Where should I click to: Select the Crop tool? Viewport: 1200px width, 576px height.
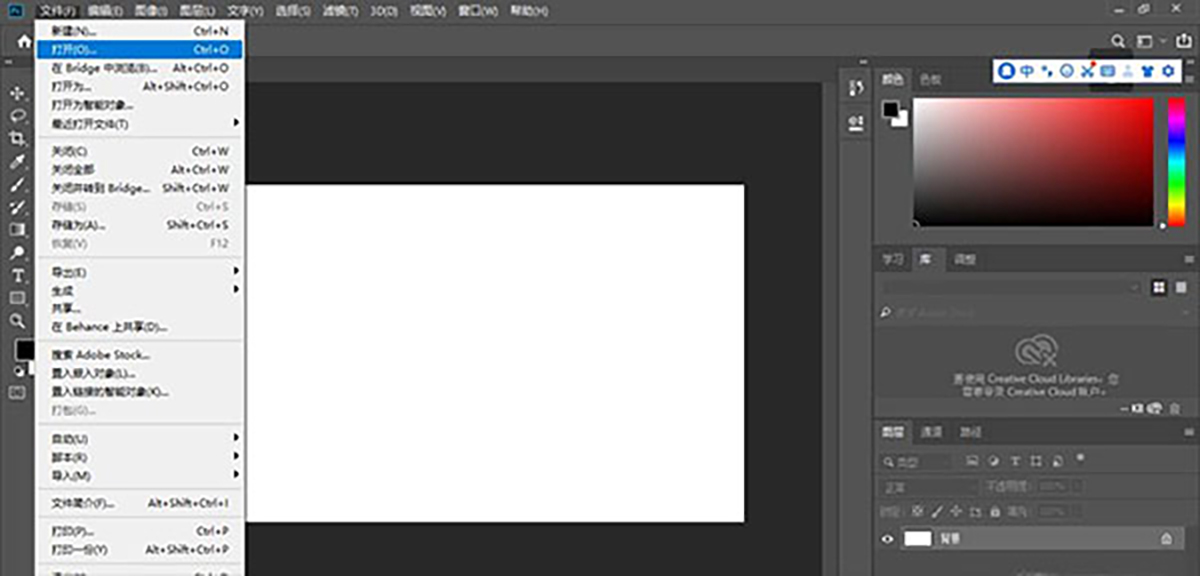tap(17, 139)
